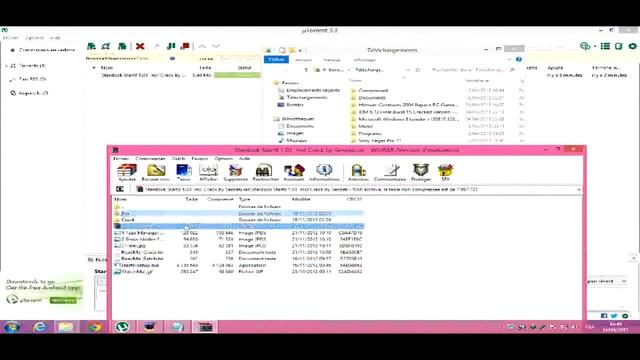The width and height of the screenshot is (640, 360).
Task: Open the blue help icon in Explorer window
Action: [519, 60]
